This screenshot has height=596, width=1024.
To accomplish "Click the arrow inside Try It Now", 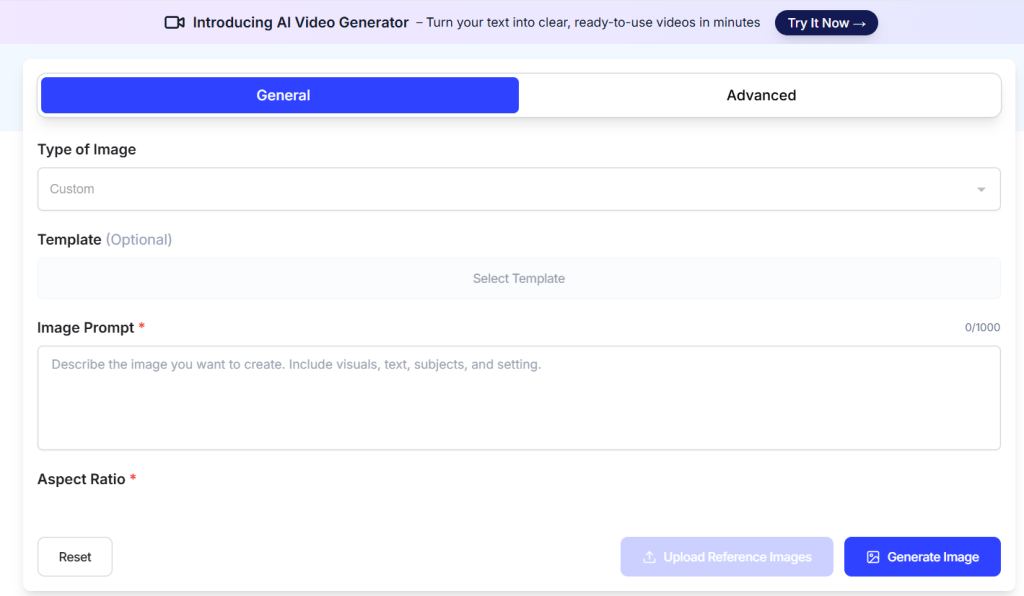I will [859, 23].
